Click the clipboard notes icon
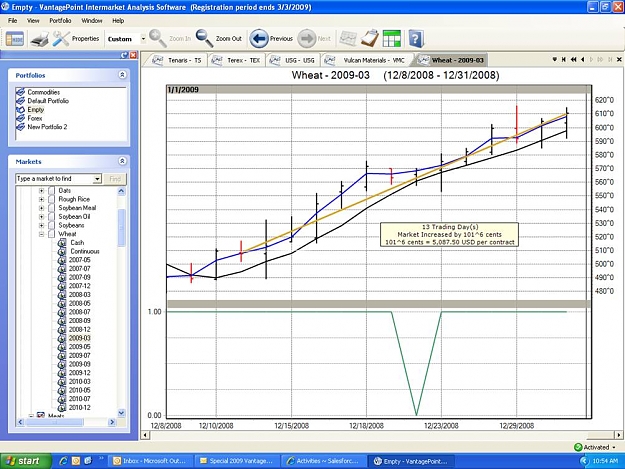The height and width of the screenshot is (469, 625). tap(369, 39)
